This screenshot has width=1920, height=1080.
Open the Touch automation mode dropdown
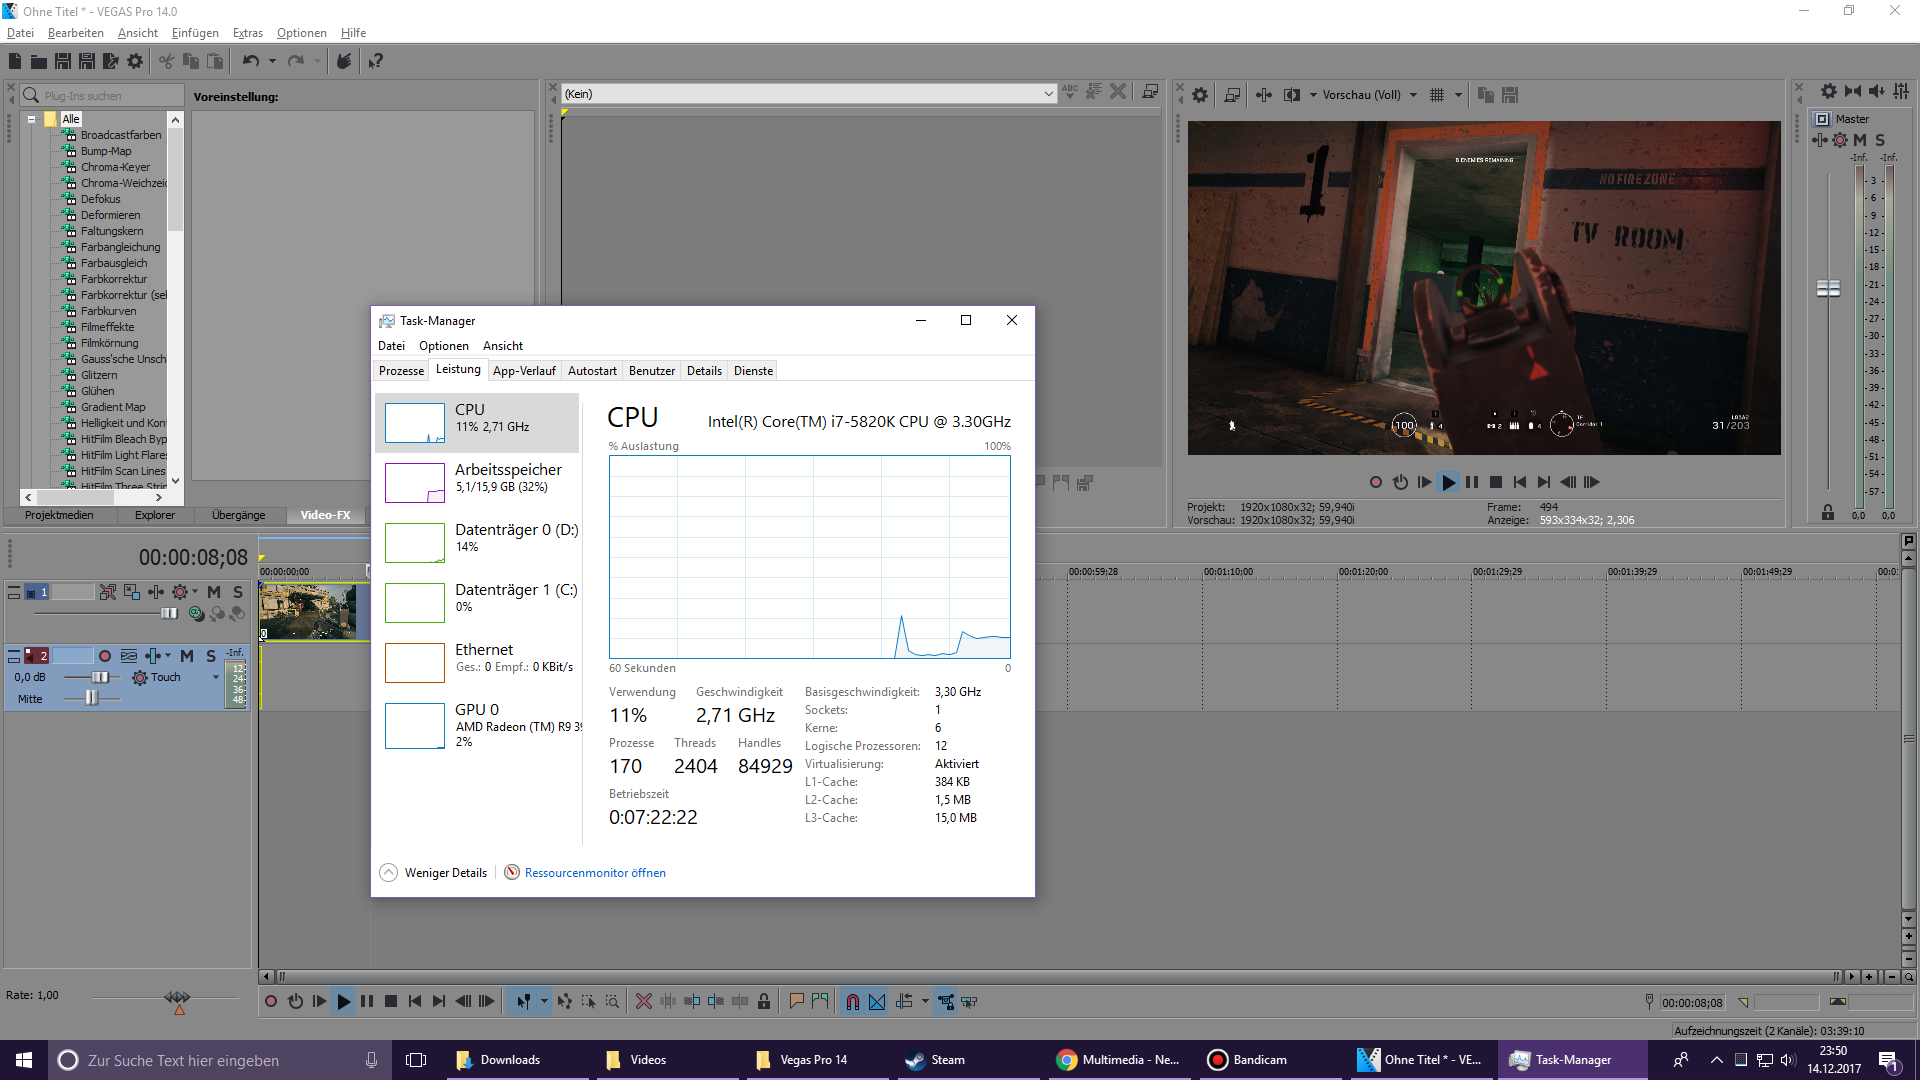[x=215, y=678]
